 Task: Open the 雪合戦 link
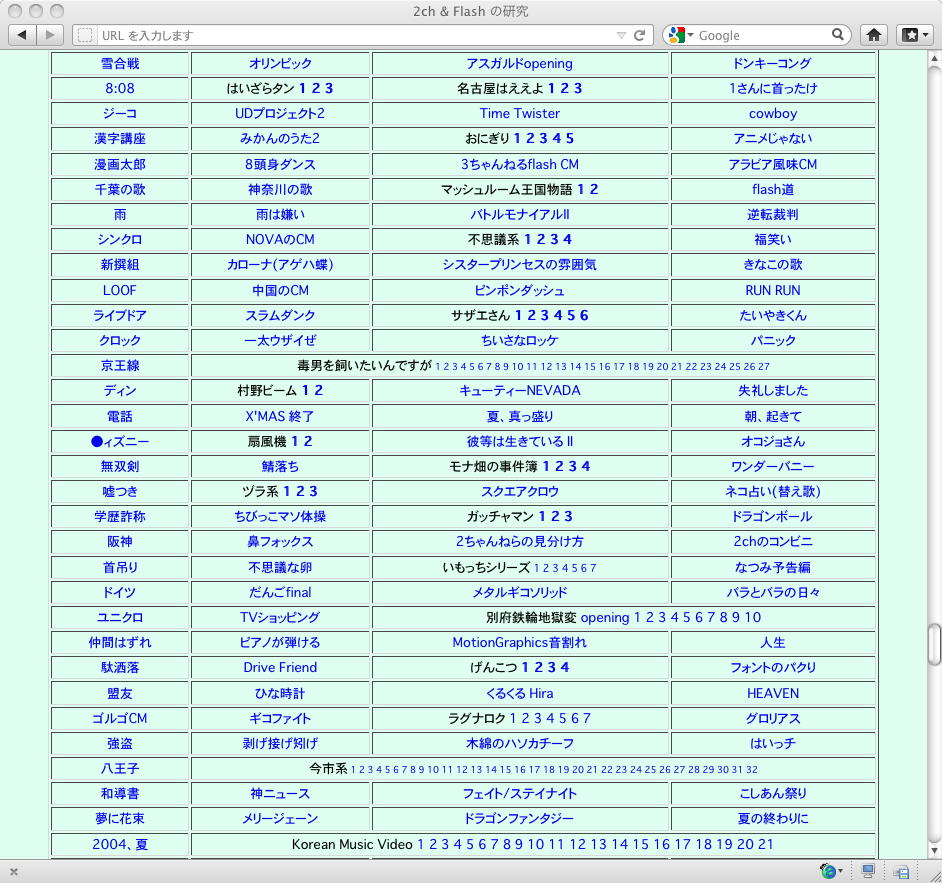tap(120, 64)
